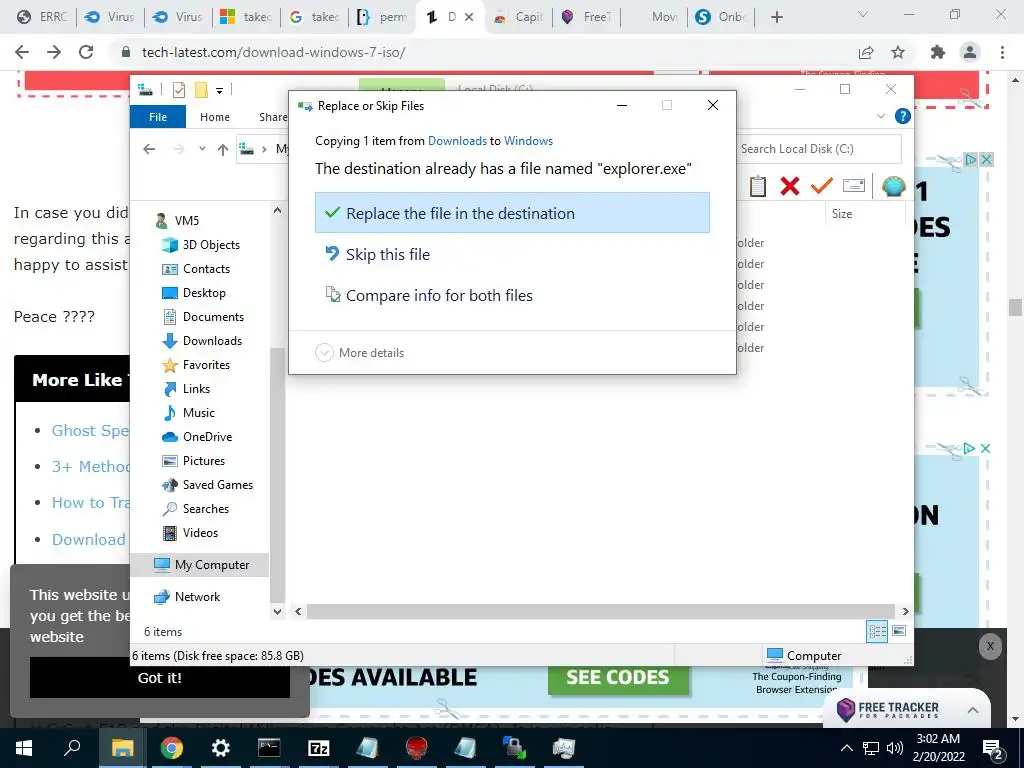Click the globe shell toolbar icon
Image resolution: width=1024 pixels, height=768 pixels.
(x=893, y=186)
